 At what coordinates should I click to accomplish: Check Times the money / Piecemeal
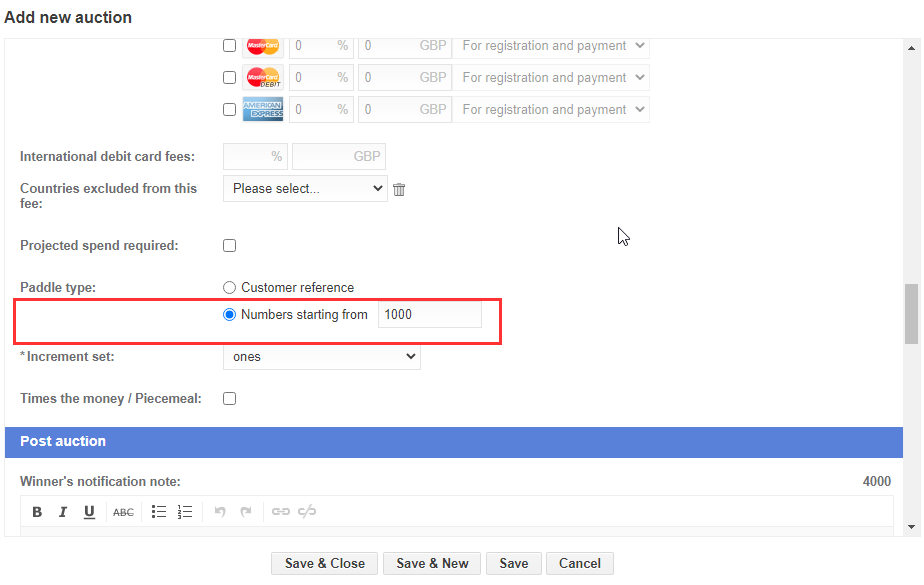point(229,399)
